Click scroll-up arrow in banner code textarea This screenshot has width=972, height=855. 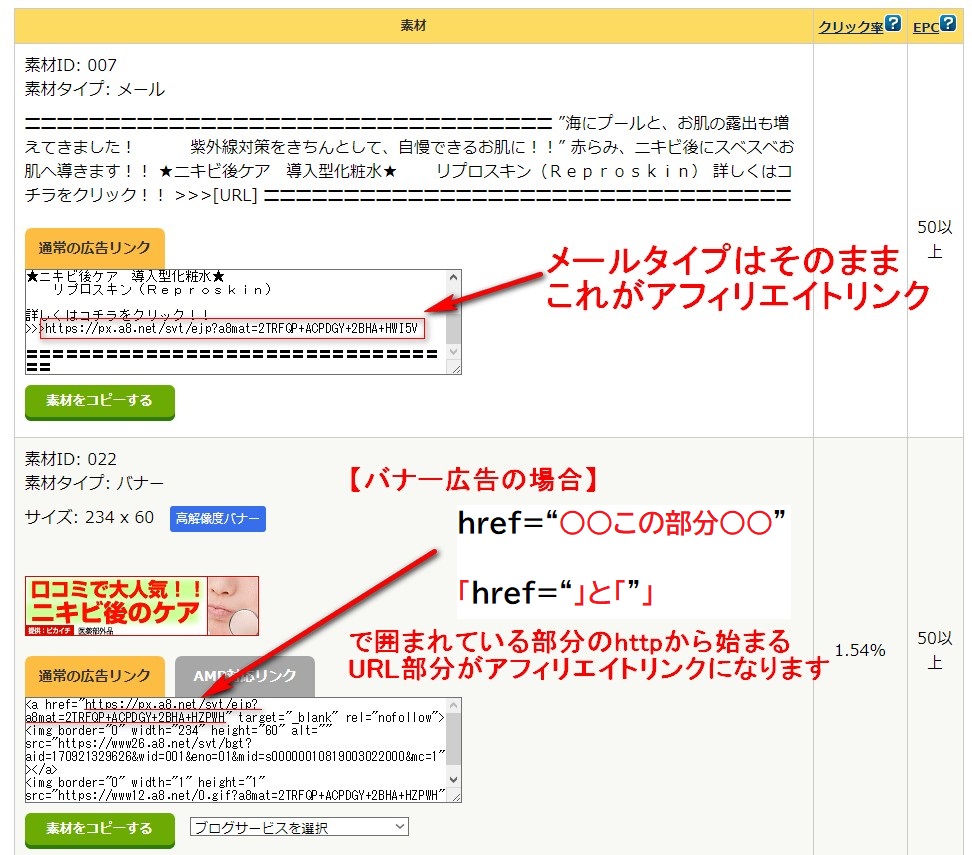pos(454,707)
